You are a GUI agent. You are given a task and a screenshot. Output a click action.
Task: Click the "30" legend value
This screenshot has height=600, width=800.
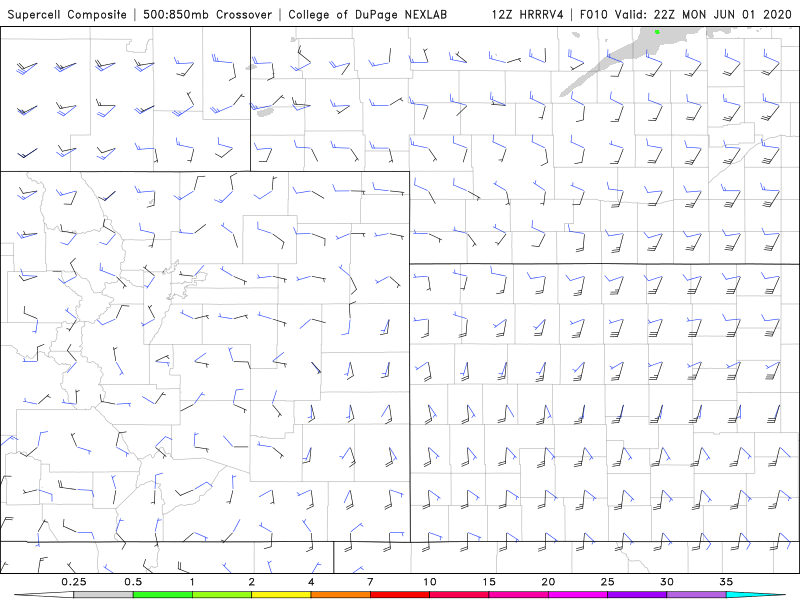tap(667, 582)
